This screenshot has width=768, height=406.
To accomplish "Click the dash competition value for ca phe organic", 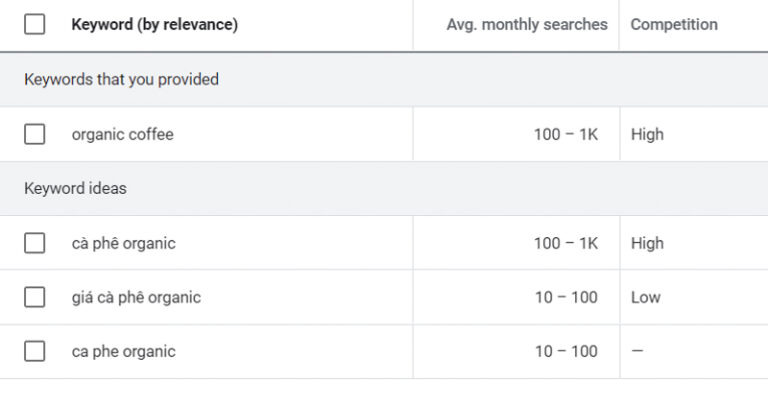I will coord(638,351).
